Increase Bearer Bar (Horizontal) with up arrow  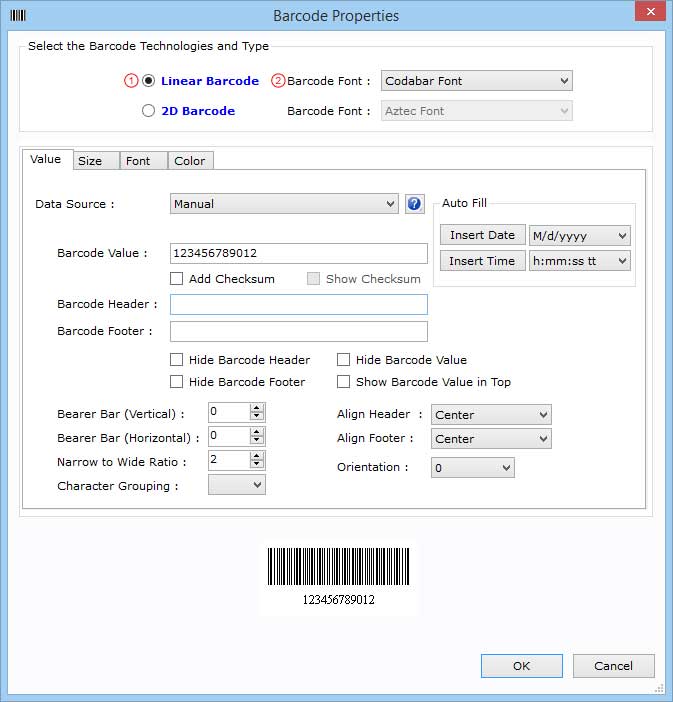tap(257, 432)
